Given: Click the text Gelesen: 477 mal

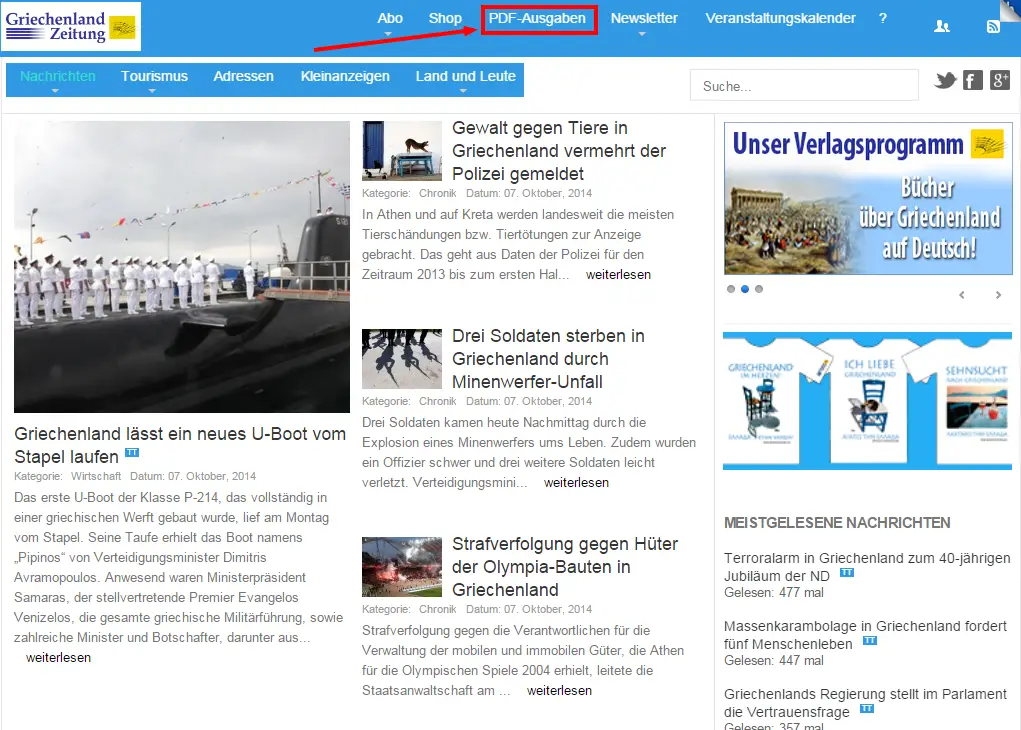Looking at the screenshot, I should point(774,593).
